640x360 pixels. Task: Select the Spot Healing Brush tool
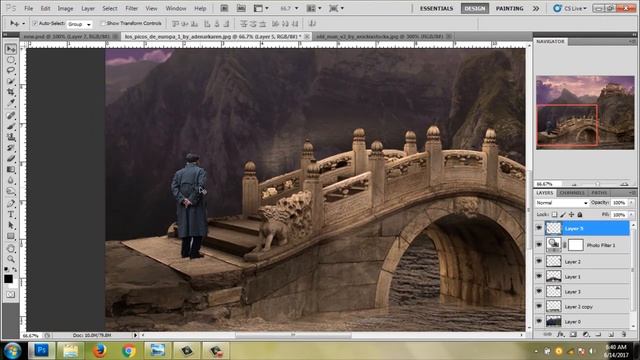point(11,116)
